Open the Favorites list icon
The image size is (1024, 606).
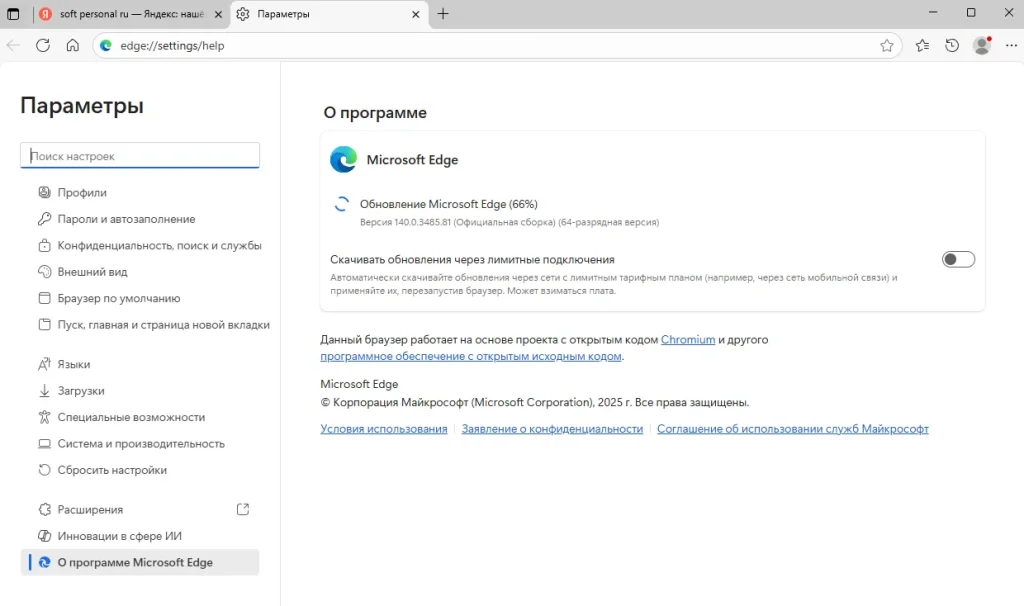922,45
